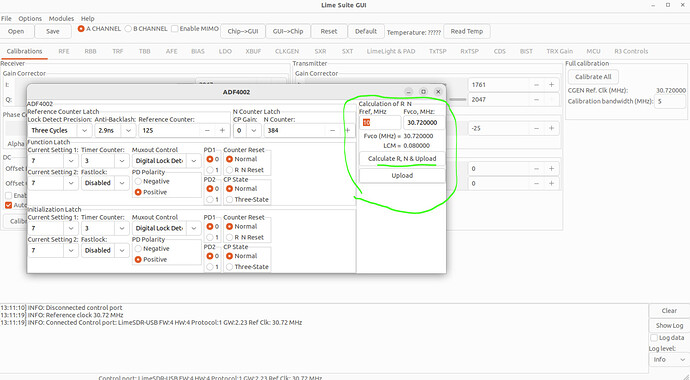The height and width of the screenshot is (380, 690).
Task: Click the Calibration bandwidth input field
Action: (x=670, y=101)
